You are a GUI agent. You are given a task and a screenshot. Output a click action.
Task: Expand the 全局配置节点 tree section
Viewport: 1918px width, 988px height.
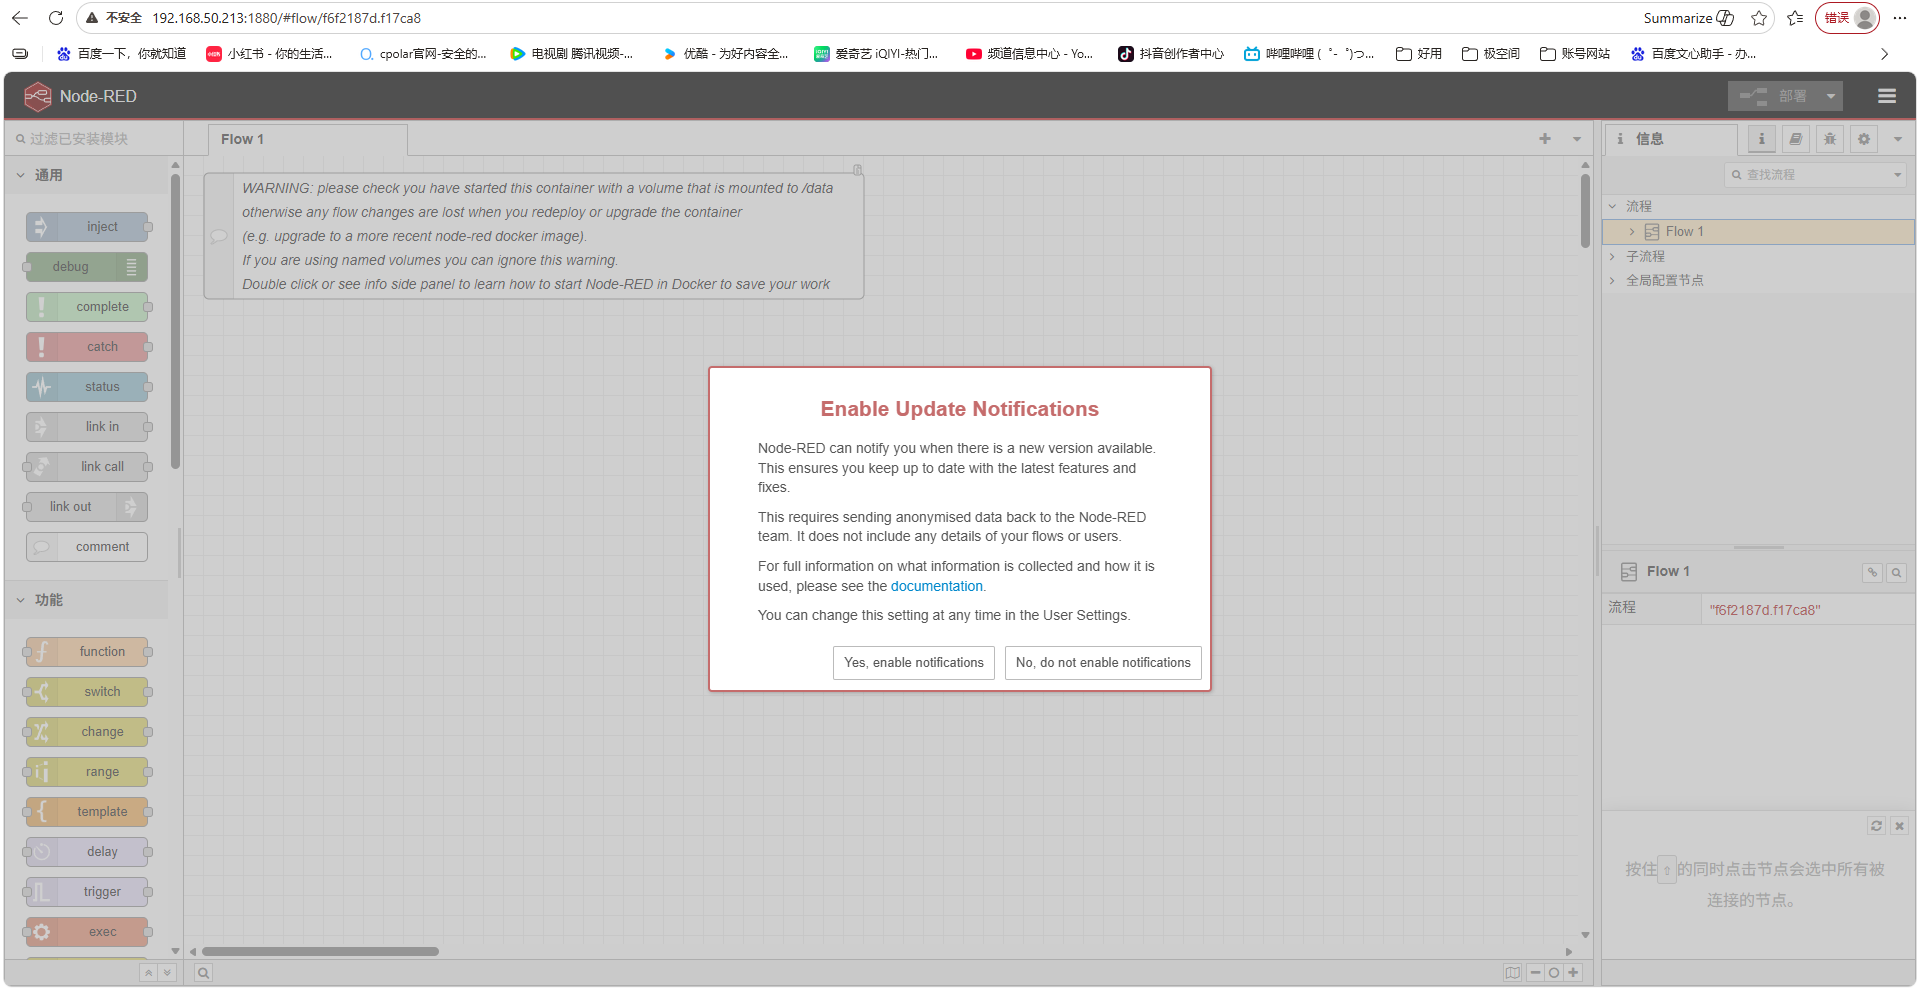(x=1612, y=281)
